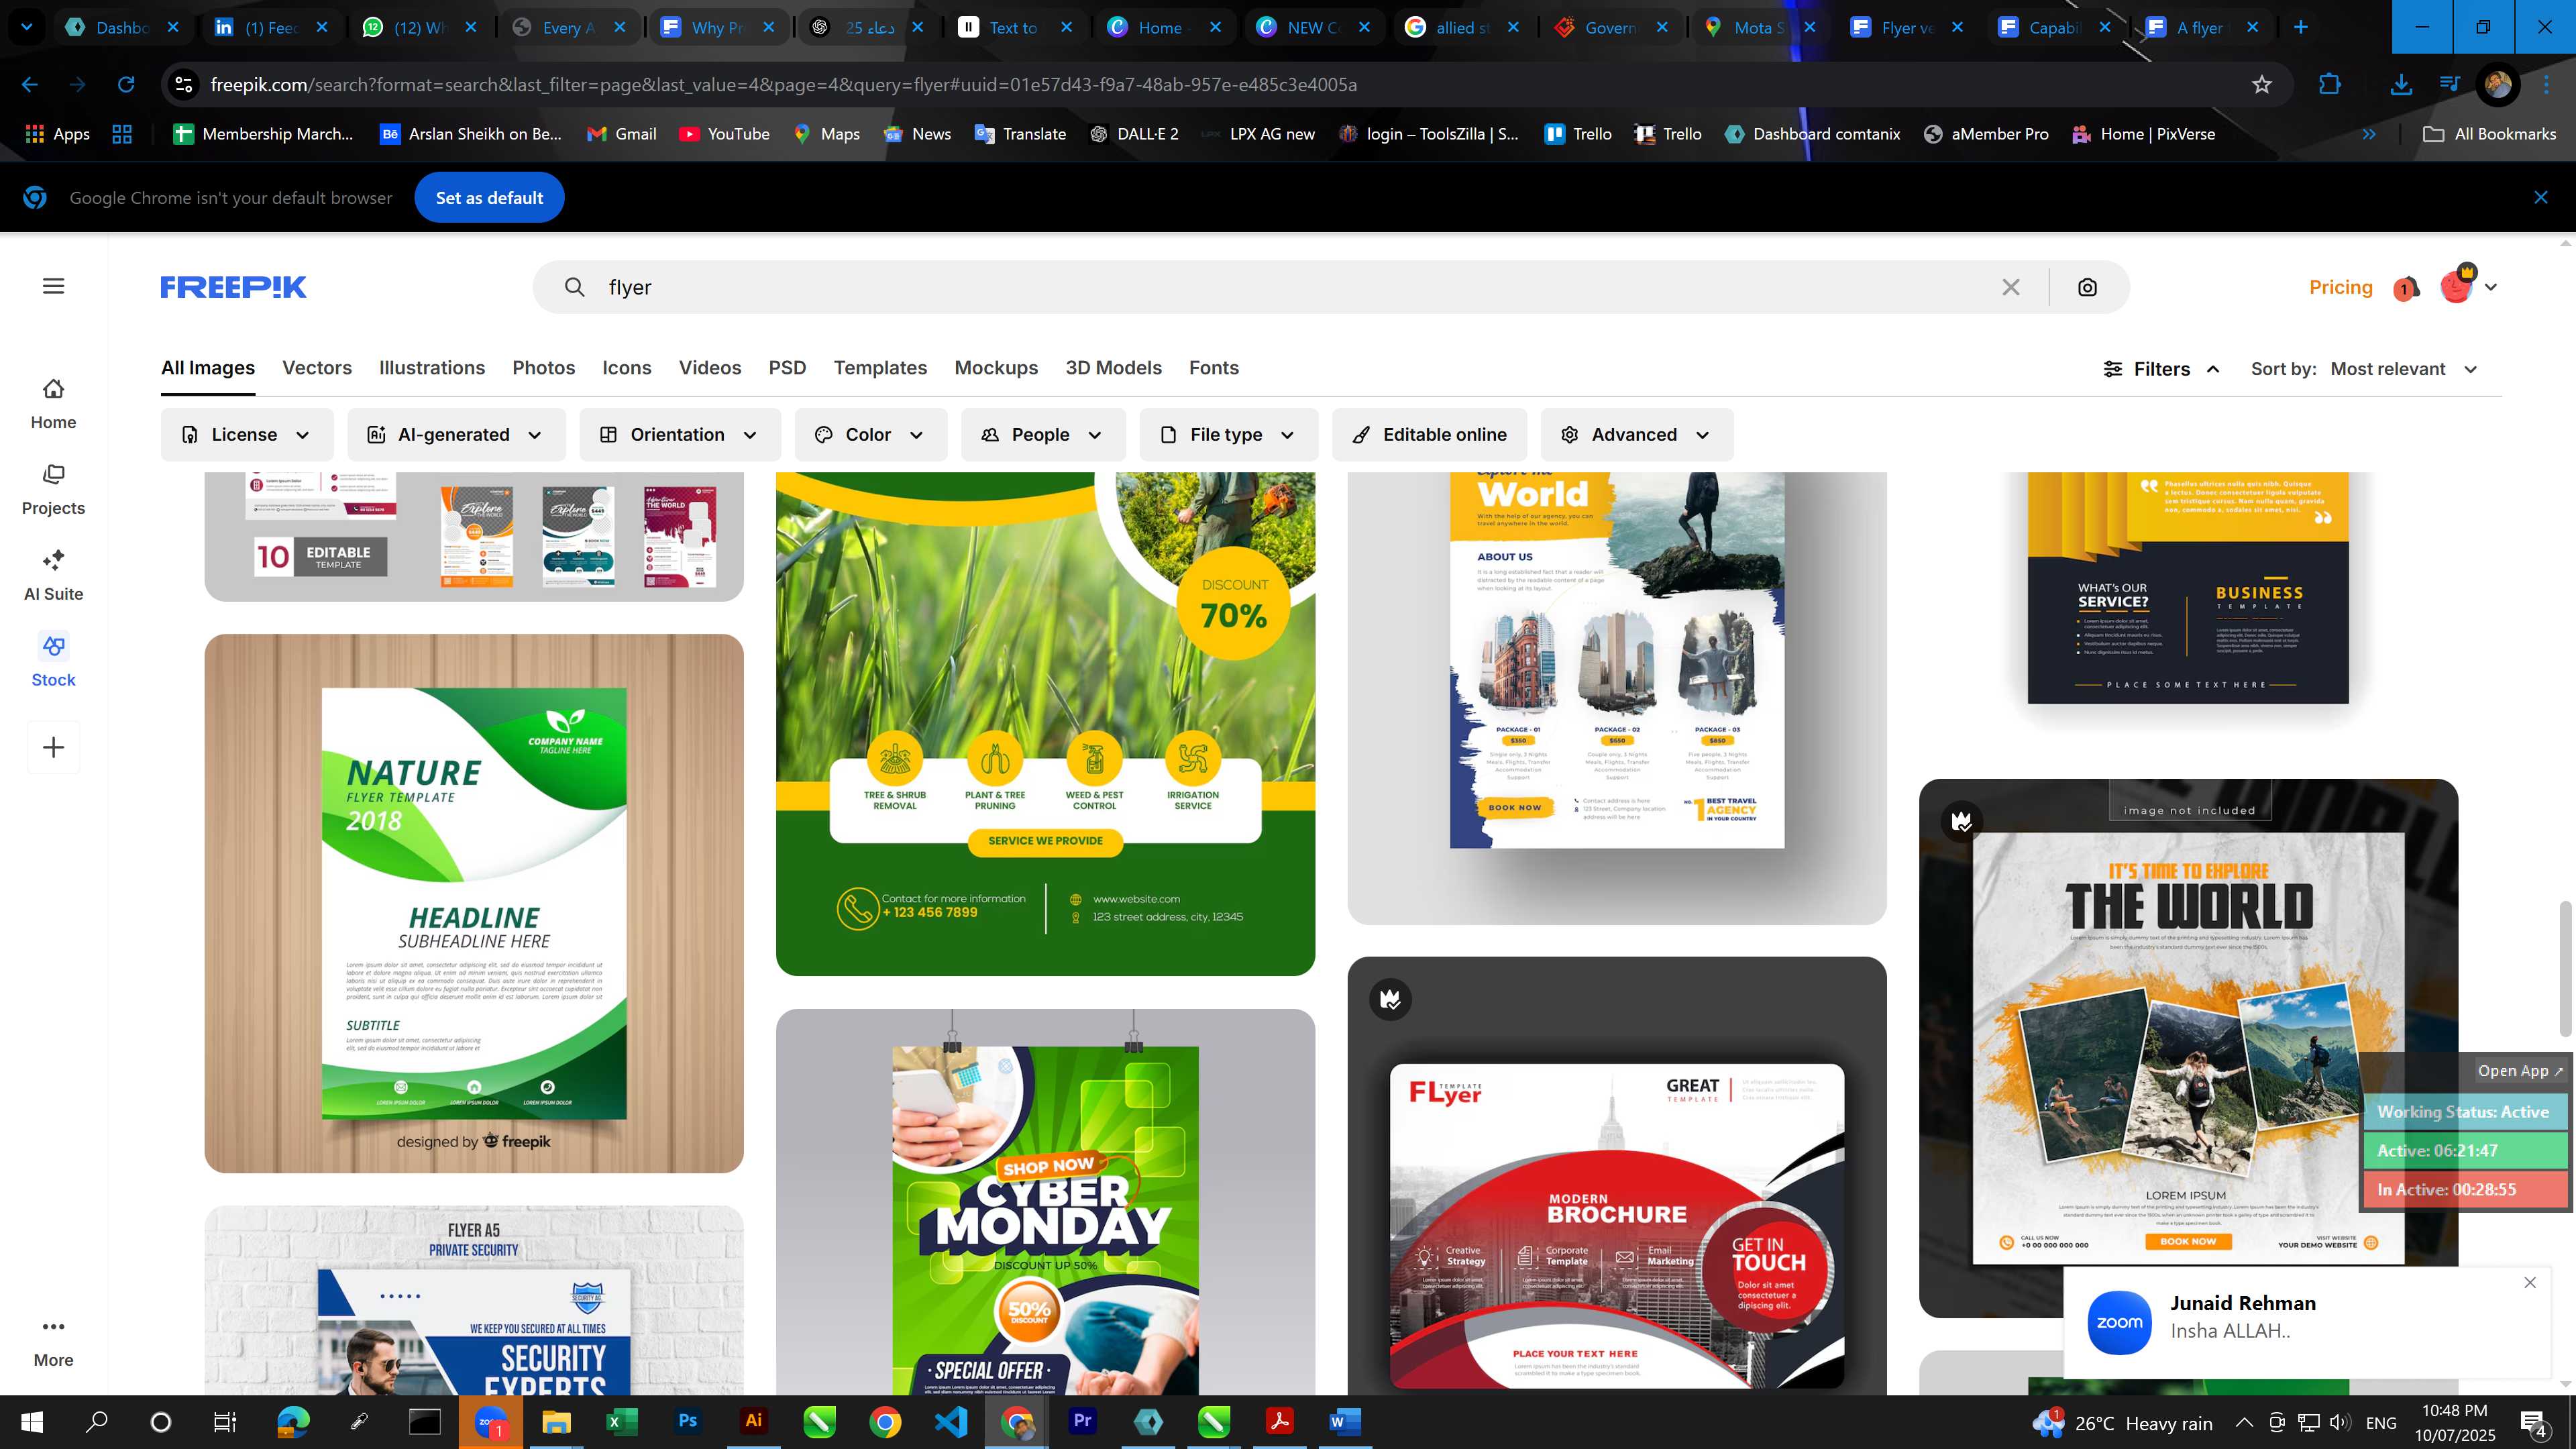
Task: Switch to the Templates tab
Action: pyautogui.click(x=880, y=368)
